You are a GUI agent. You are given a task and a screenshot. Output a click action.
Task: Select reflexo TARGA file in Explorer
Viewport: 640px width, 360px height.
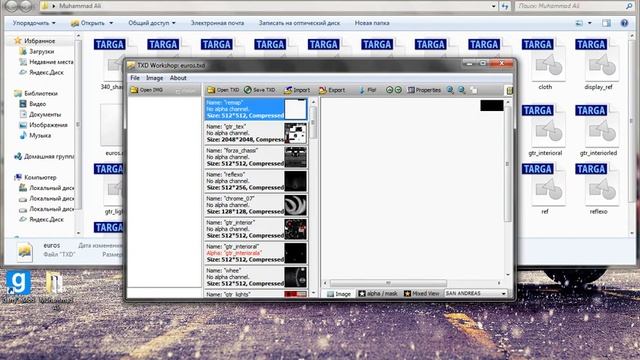coord(598,190)
